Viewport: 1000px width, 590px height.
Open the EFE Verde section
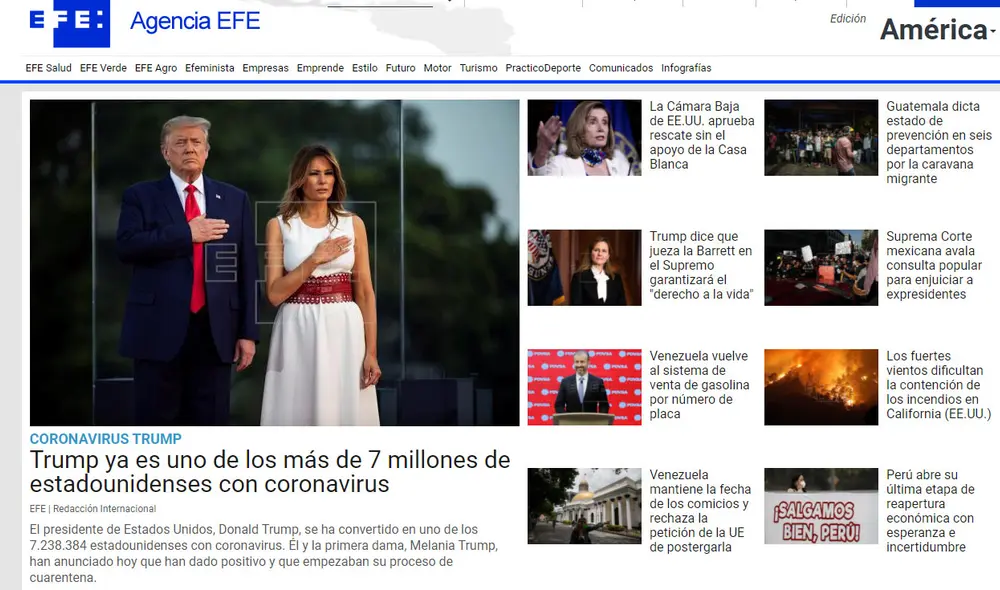[x=104, y=67]
